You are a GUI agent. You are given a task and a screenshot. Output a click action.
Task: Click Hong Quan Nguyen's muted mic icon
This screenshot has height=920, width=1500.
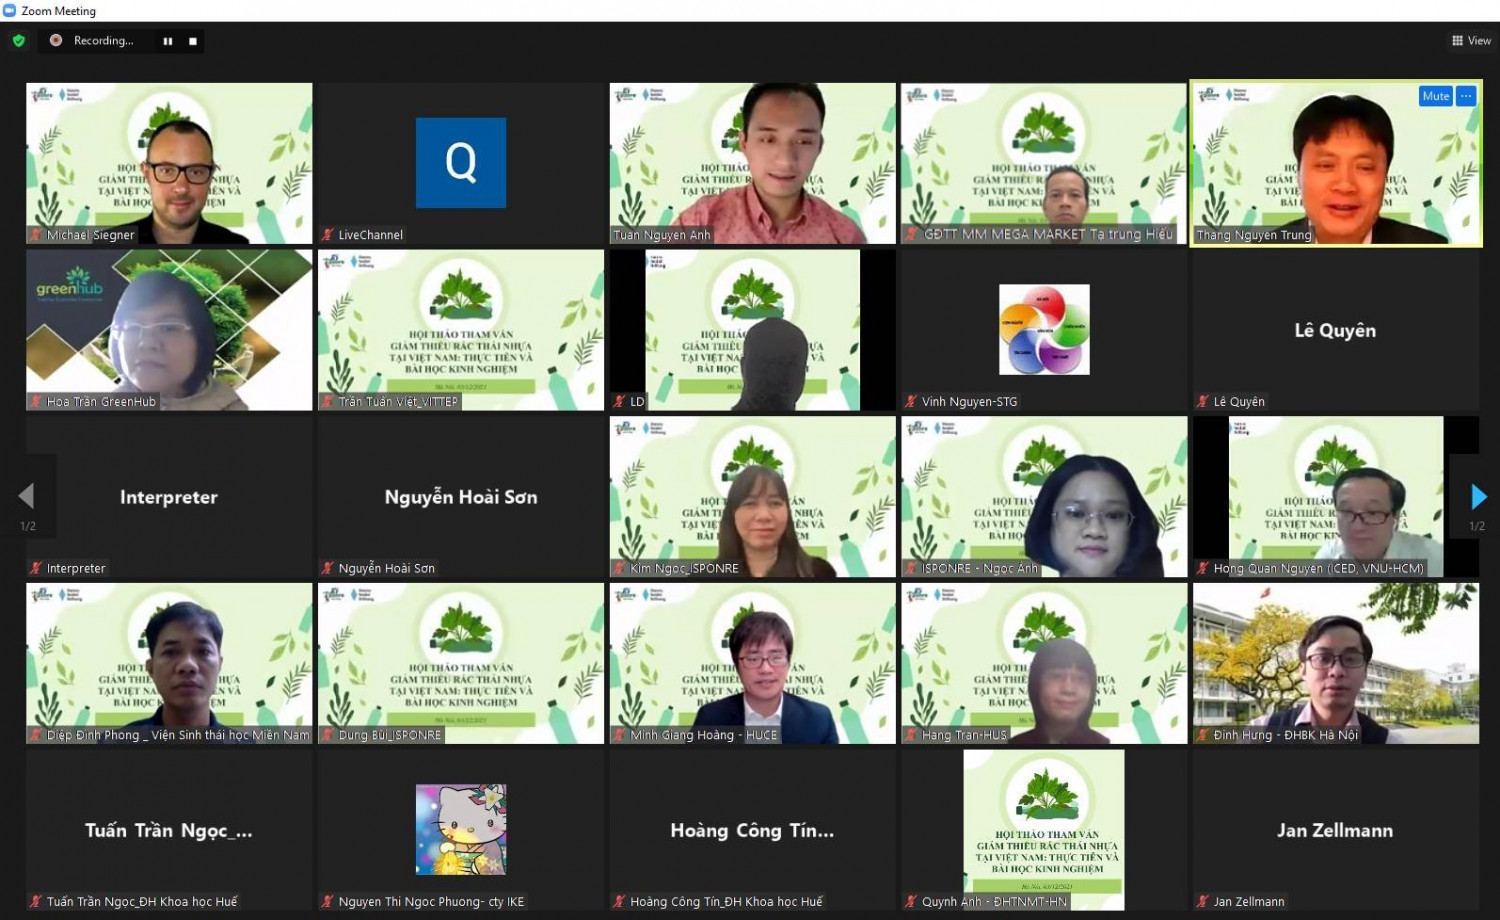[x=1203, y=568]
